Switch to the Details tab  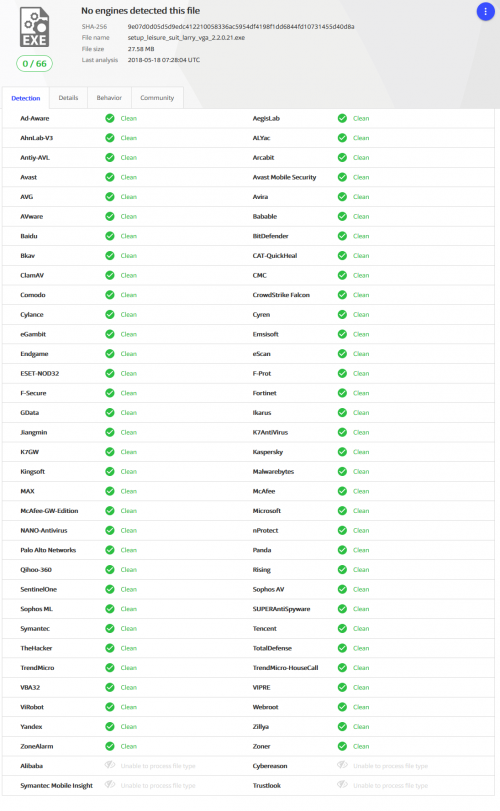(68, 98)
